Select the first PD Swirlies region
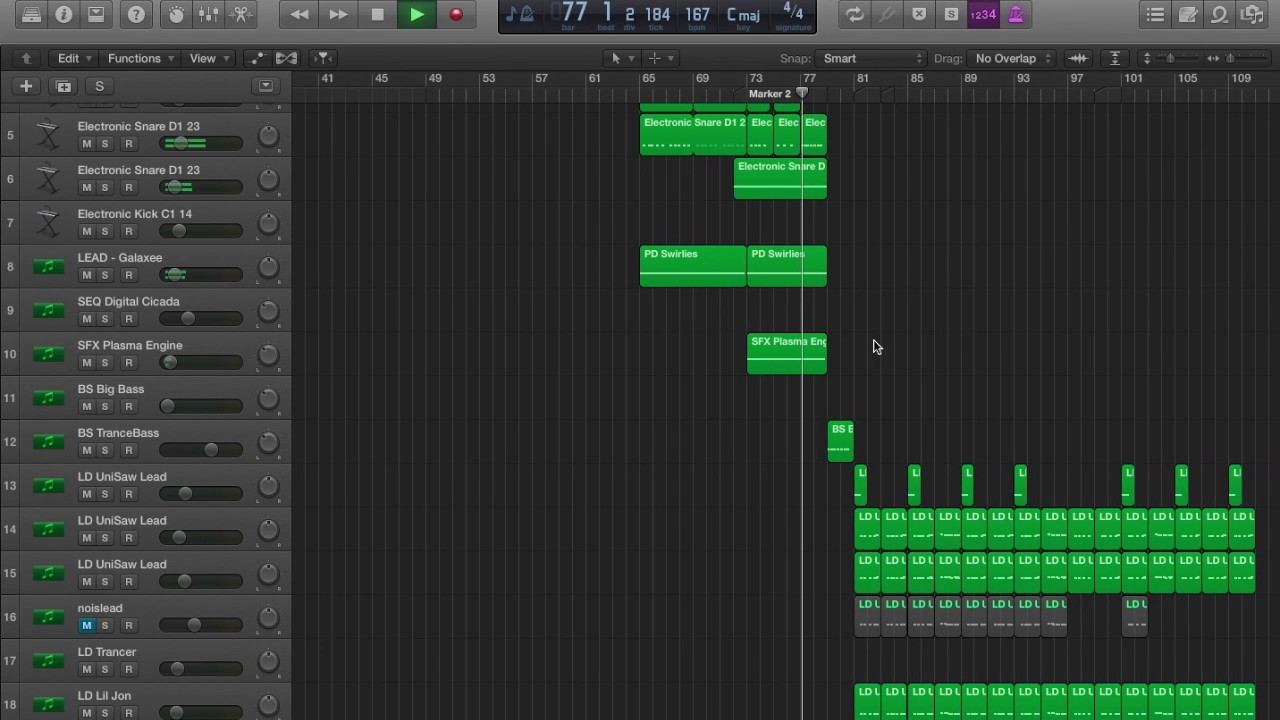Viewport: 1280px width, 720px height. click(x=693, y=266)
